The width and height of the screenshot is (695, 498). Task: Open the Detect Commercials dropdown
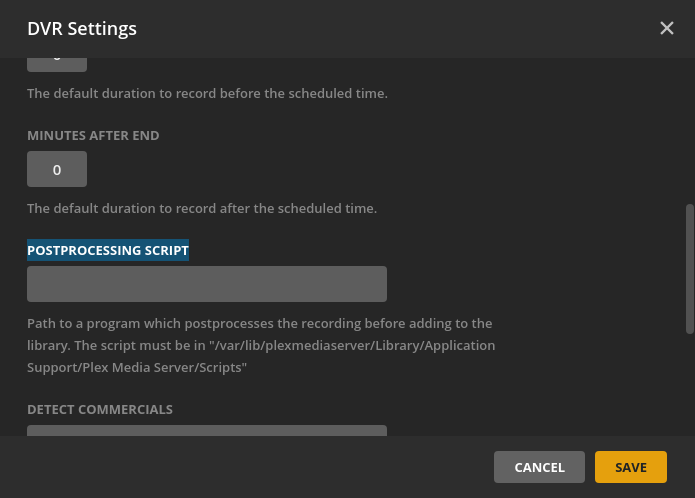tap(207, 431)
